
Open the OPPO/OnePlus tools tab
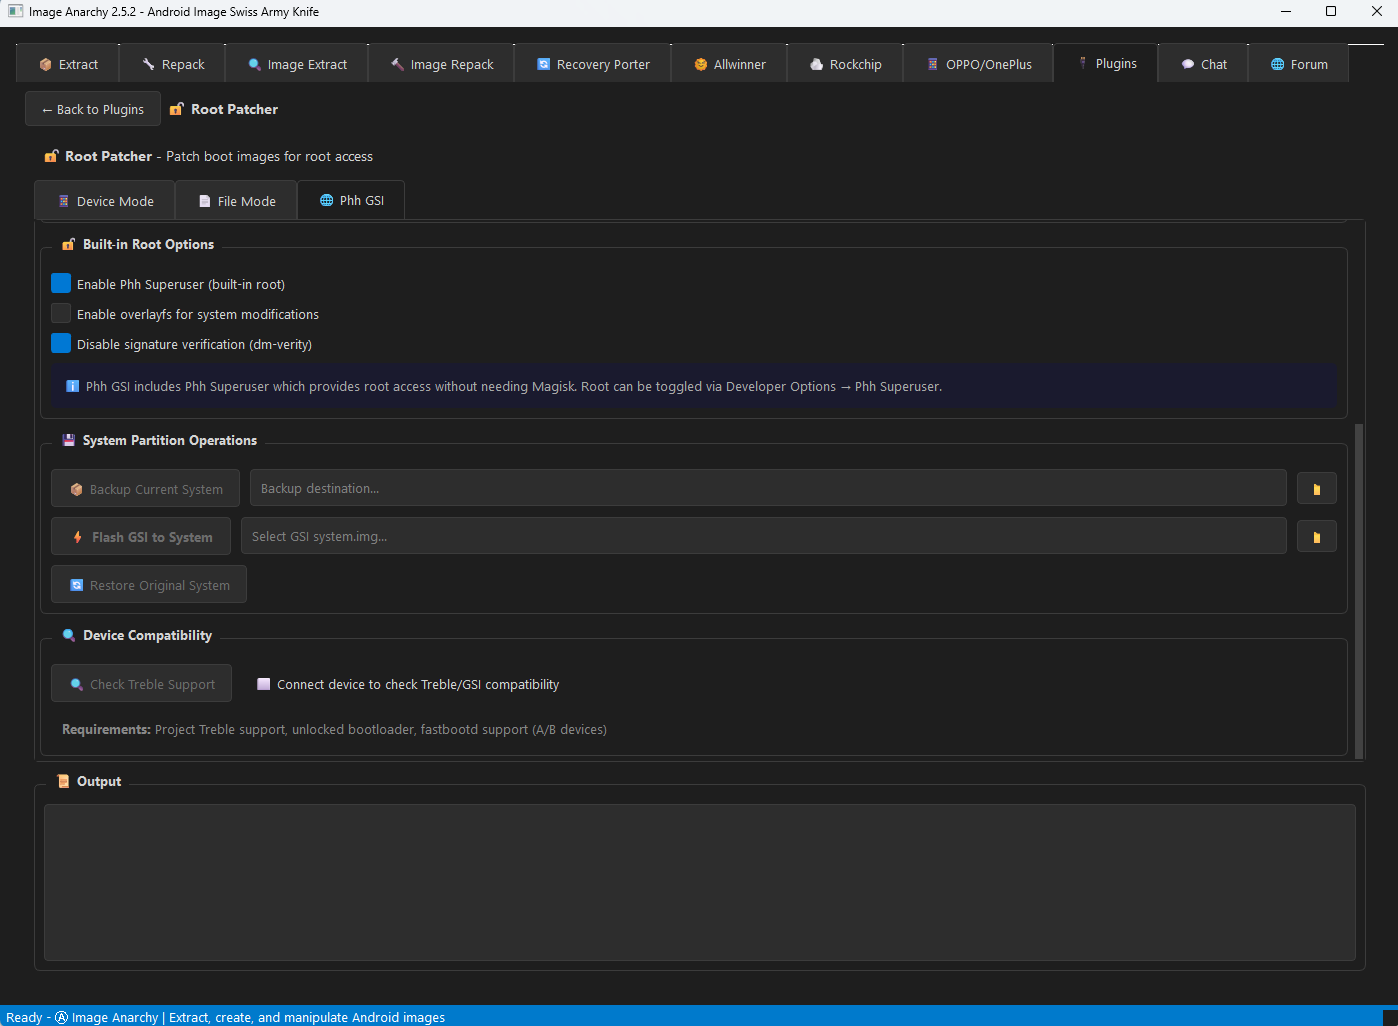[x=978, y=63]
